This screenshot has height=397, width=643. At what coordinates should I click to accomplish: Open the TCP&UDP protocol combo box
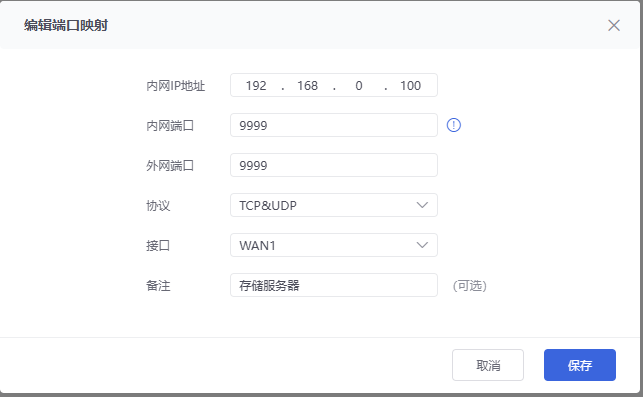click(334, 205)
